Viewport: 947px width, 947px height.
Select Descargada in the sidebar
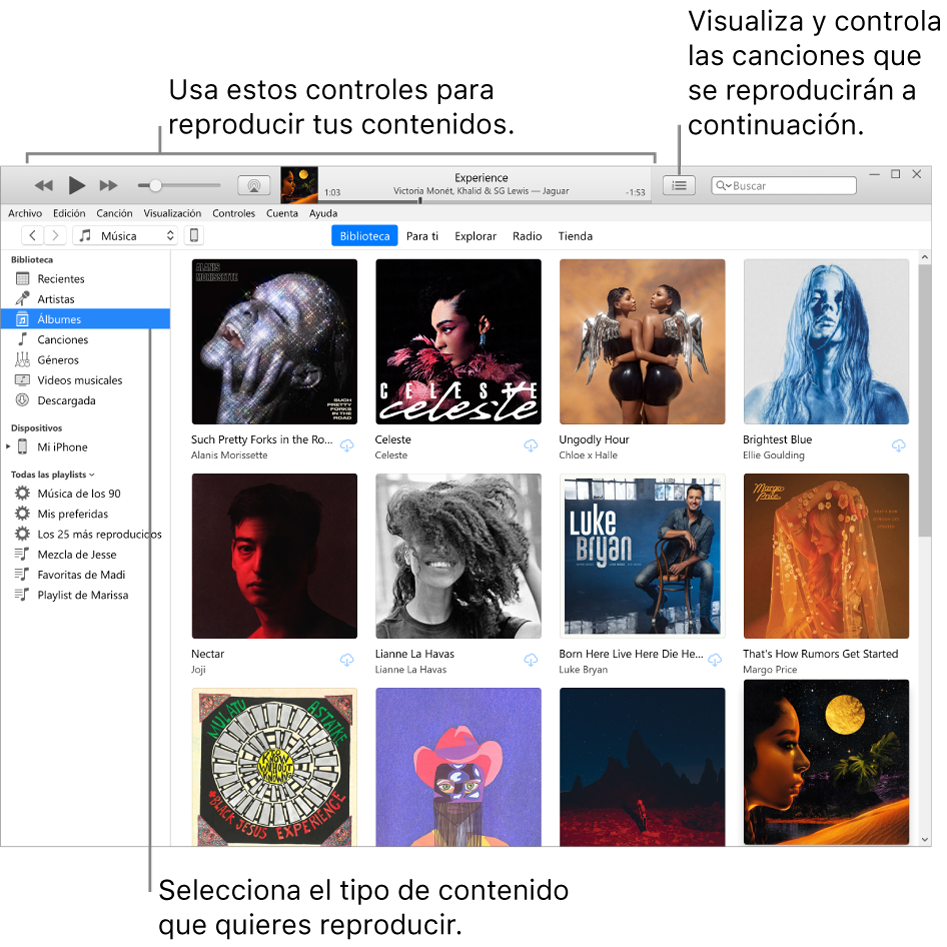(x=85, y=400)
